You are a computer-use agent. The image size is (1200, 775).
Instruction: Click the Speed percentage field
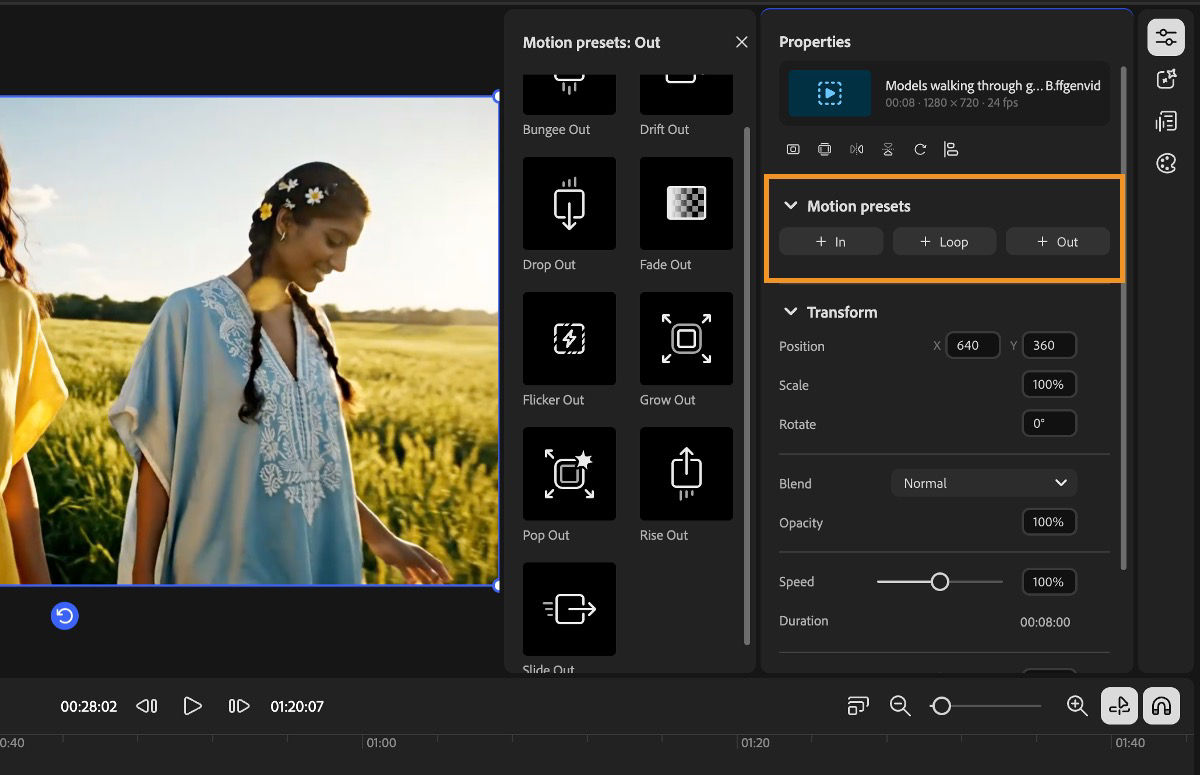pos(1049,582)
